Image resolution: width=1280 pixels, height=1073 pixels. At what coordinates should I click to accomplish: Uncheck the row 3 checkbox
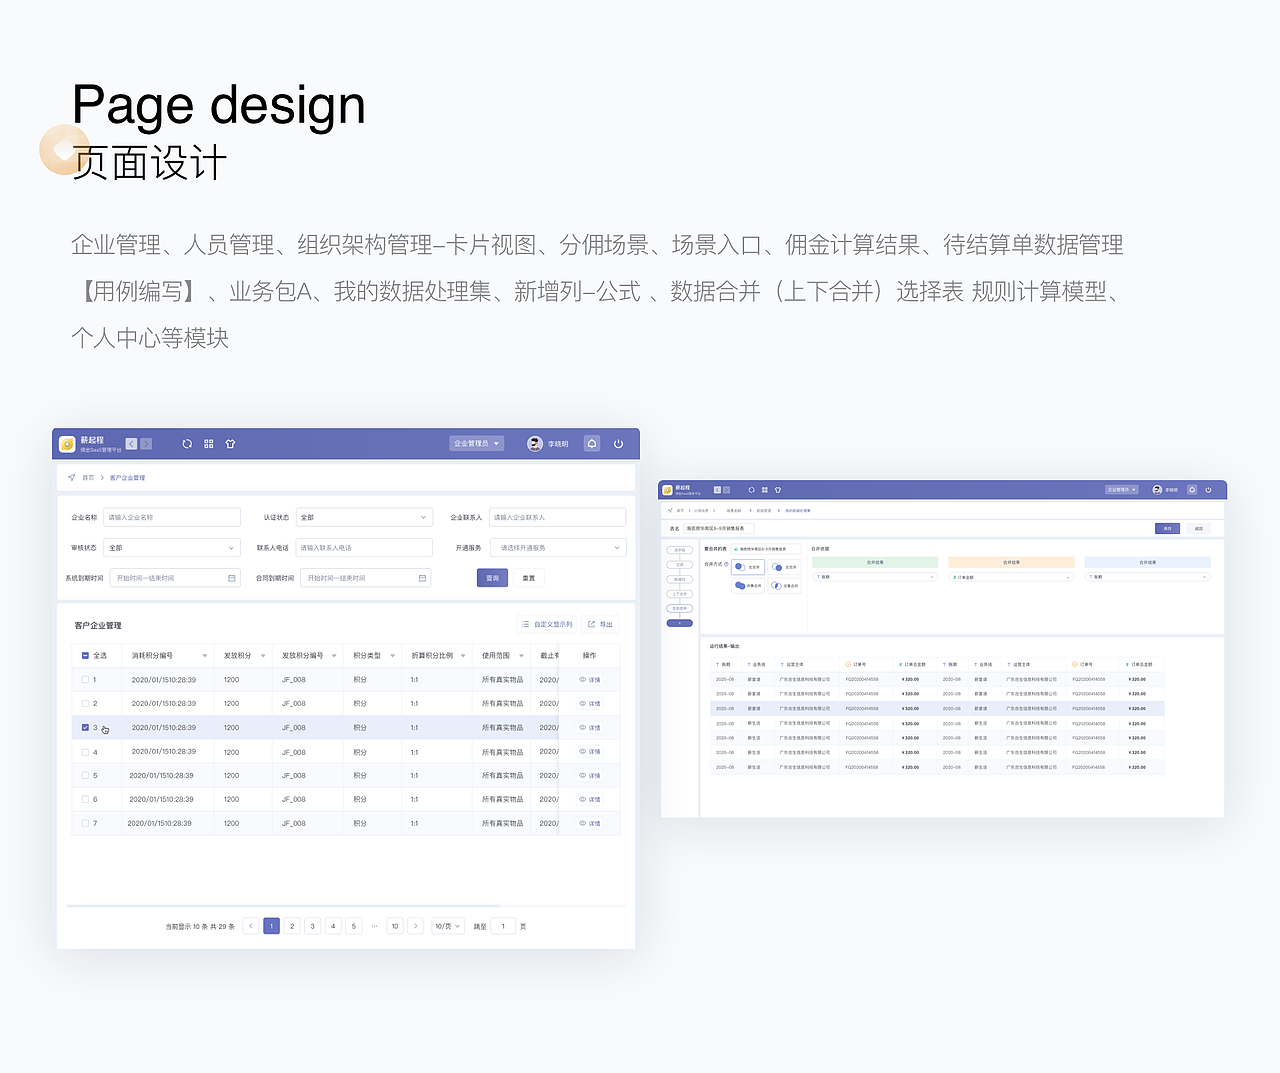coord(85,727)
